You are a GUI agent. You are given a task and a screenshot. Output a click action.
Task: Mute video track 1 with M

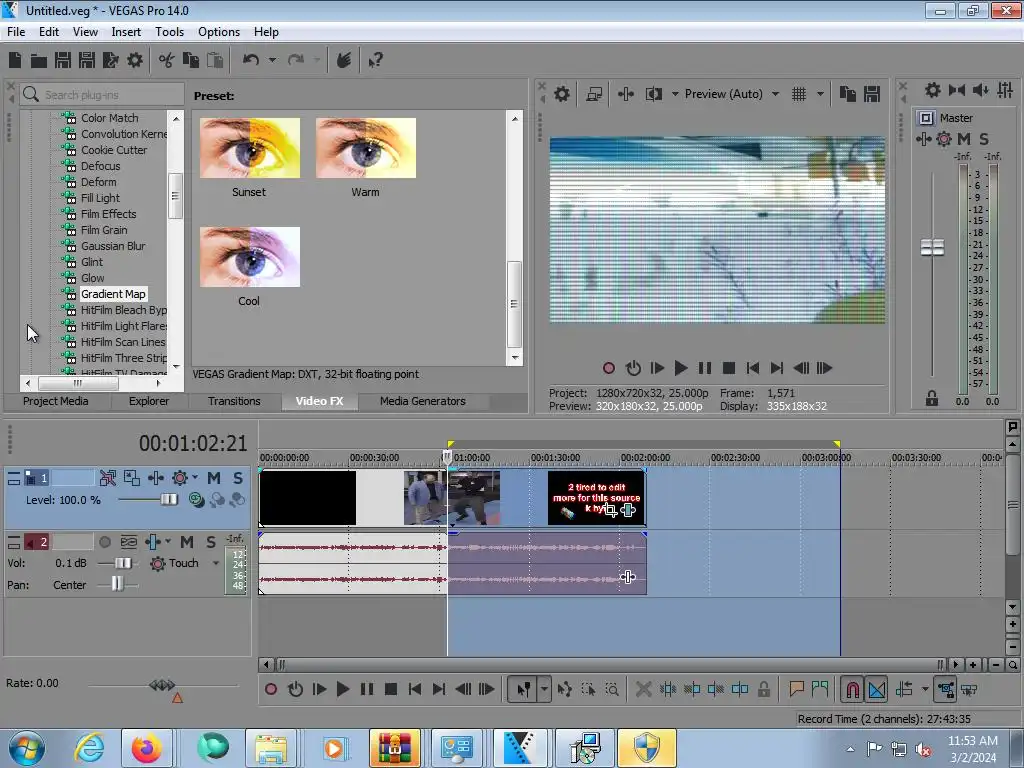point(214,478)
